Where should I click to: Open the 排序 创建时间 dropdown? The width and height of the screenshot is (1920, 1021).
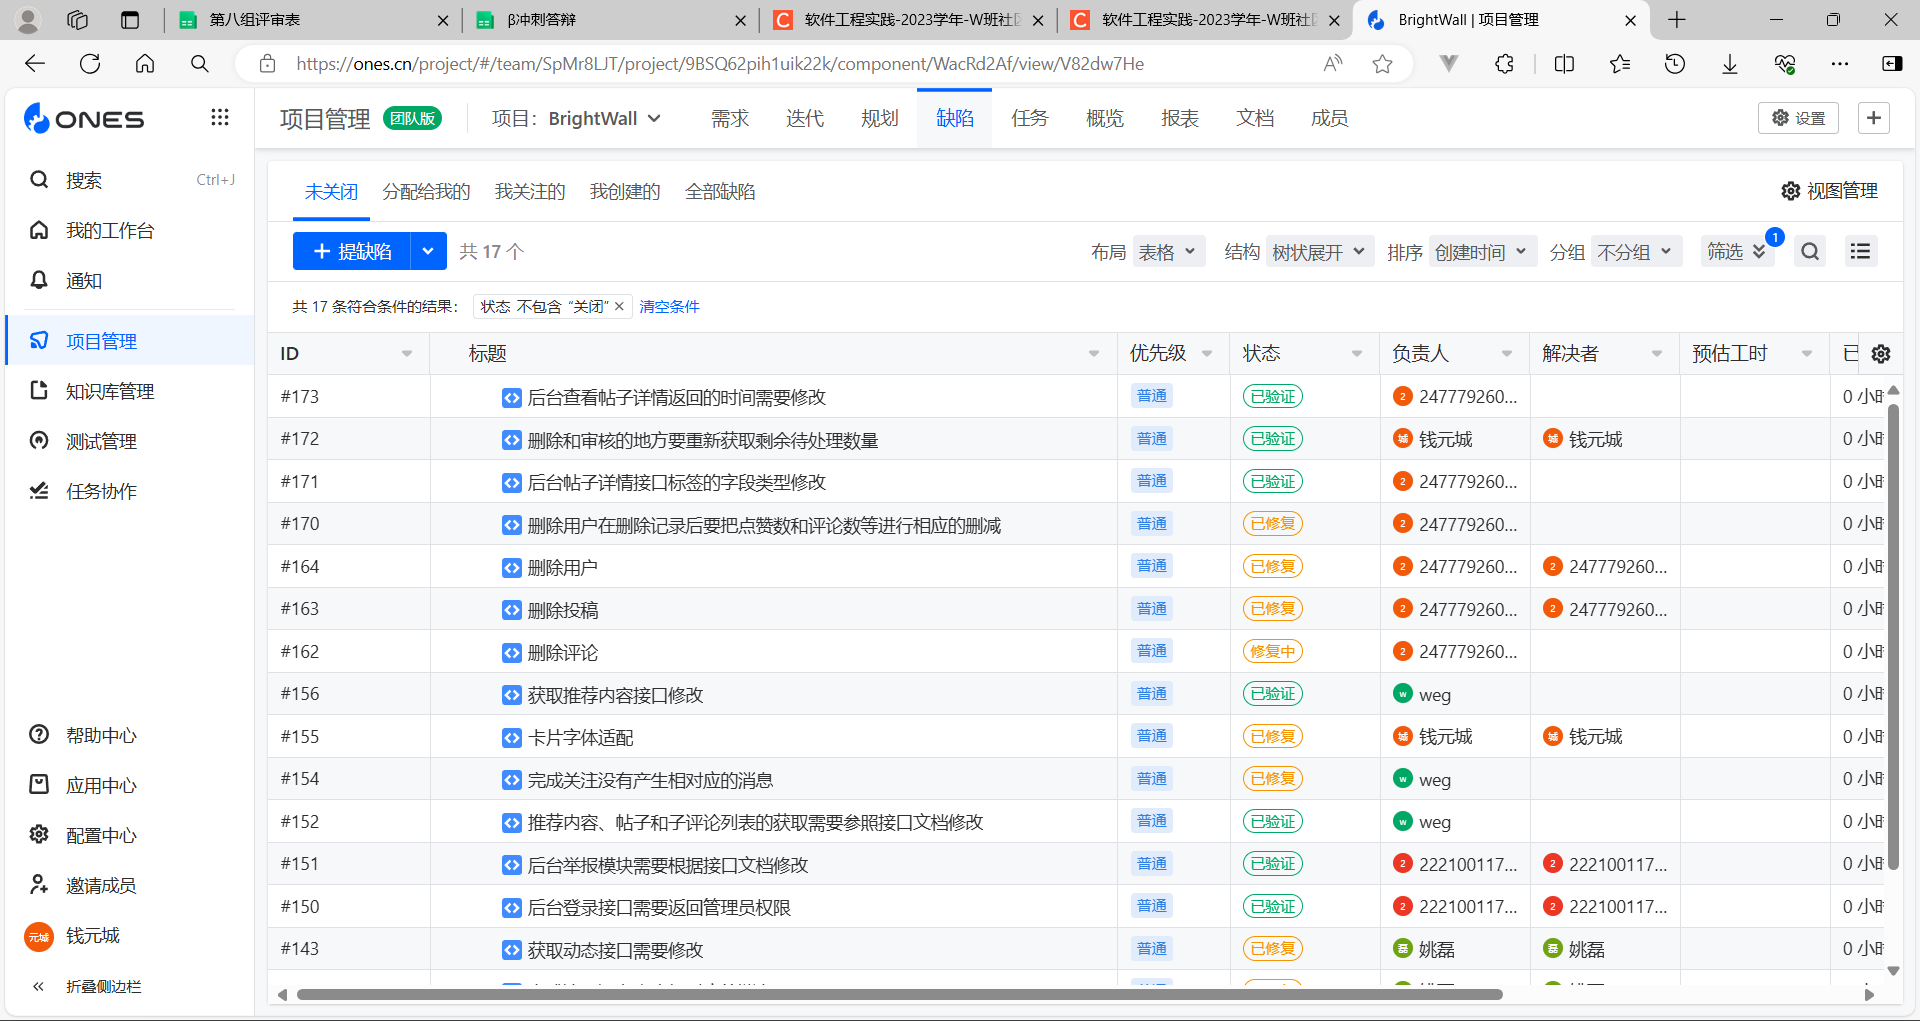click(x=1481, y=252)
